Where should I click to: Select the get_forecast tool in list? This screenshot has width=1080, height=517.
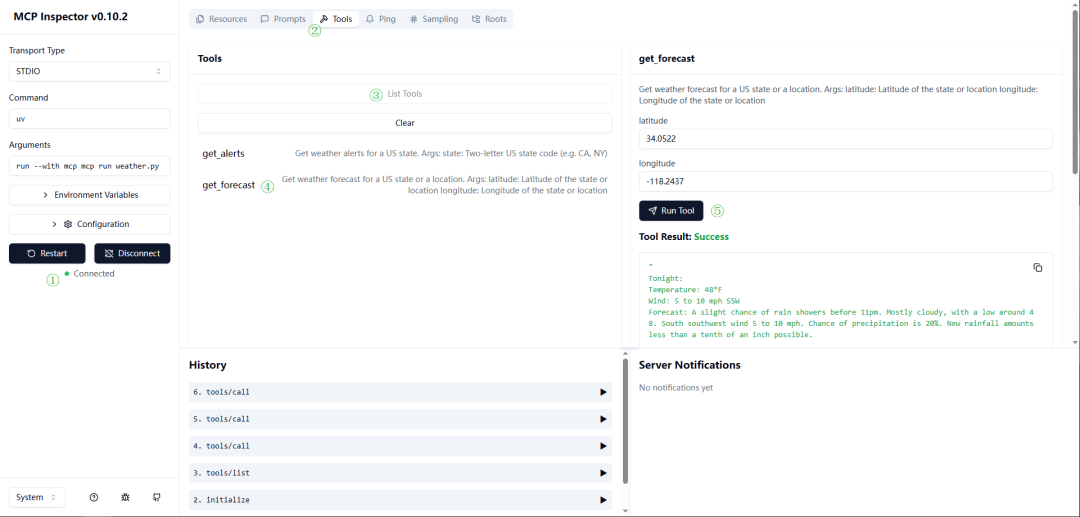405,185
